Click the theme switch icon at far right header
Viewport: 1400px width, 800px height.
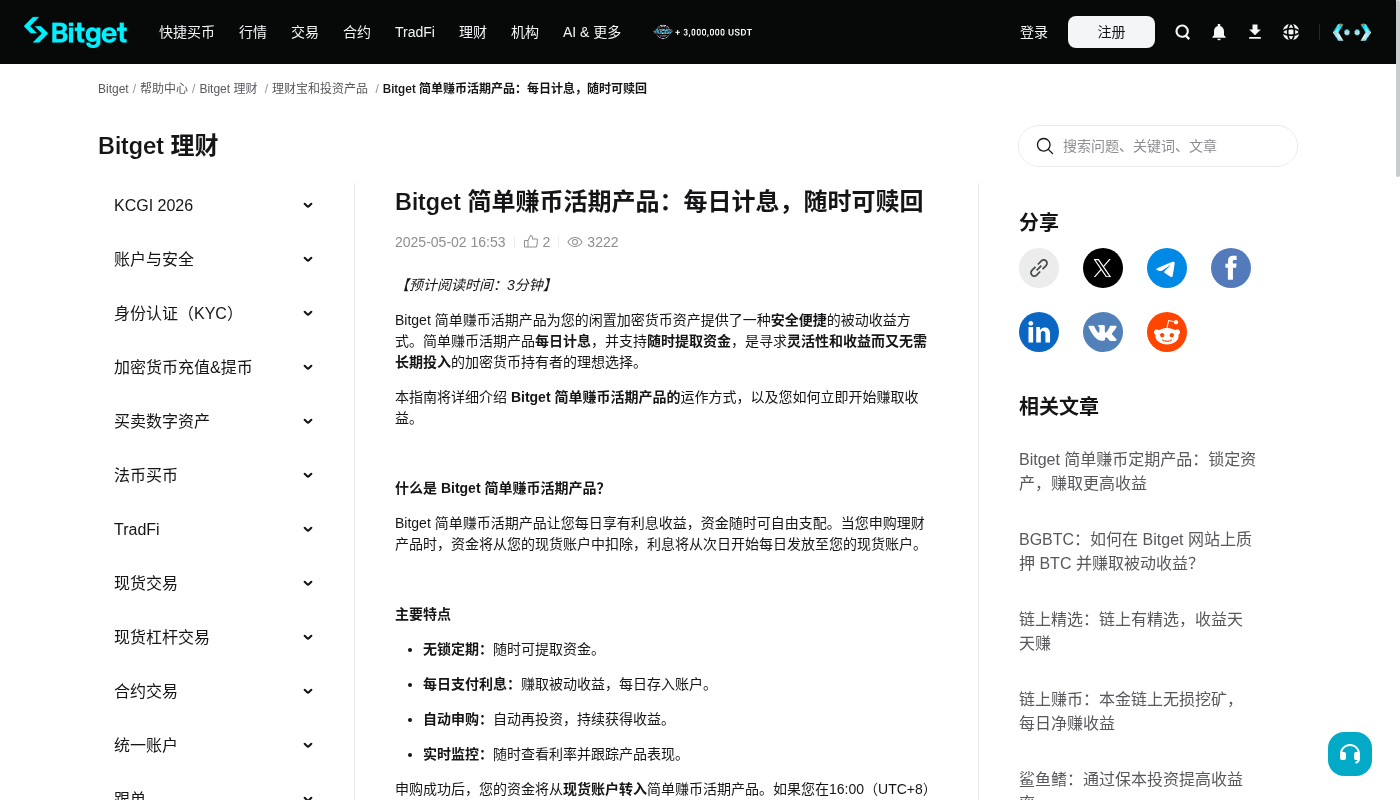(1352, 32)
